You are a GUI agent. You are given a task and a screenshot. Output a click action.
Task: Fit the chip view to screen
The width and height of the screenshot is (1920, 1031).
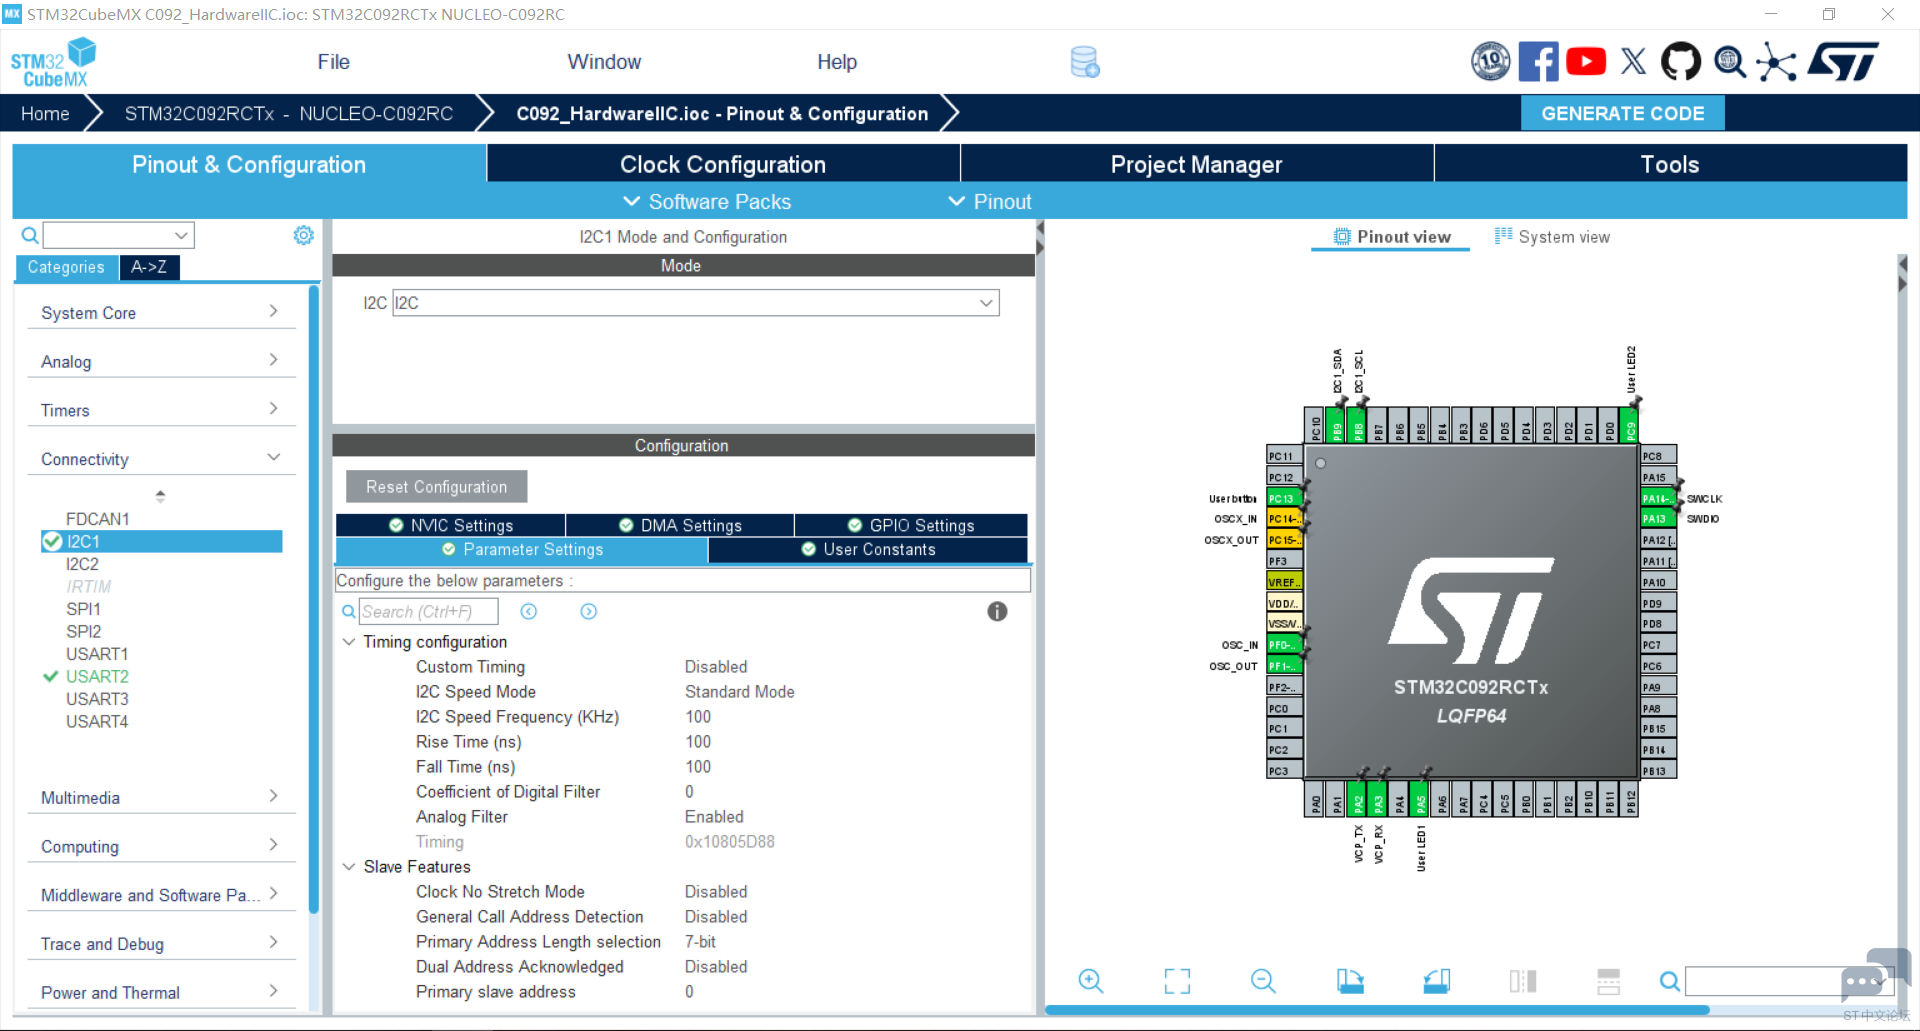[x=1177, y=981]
